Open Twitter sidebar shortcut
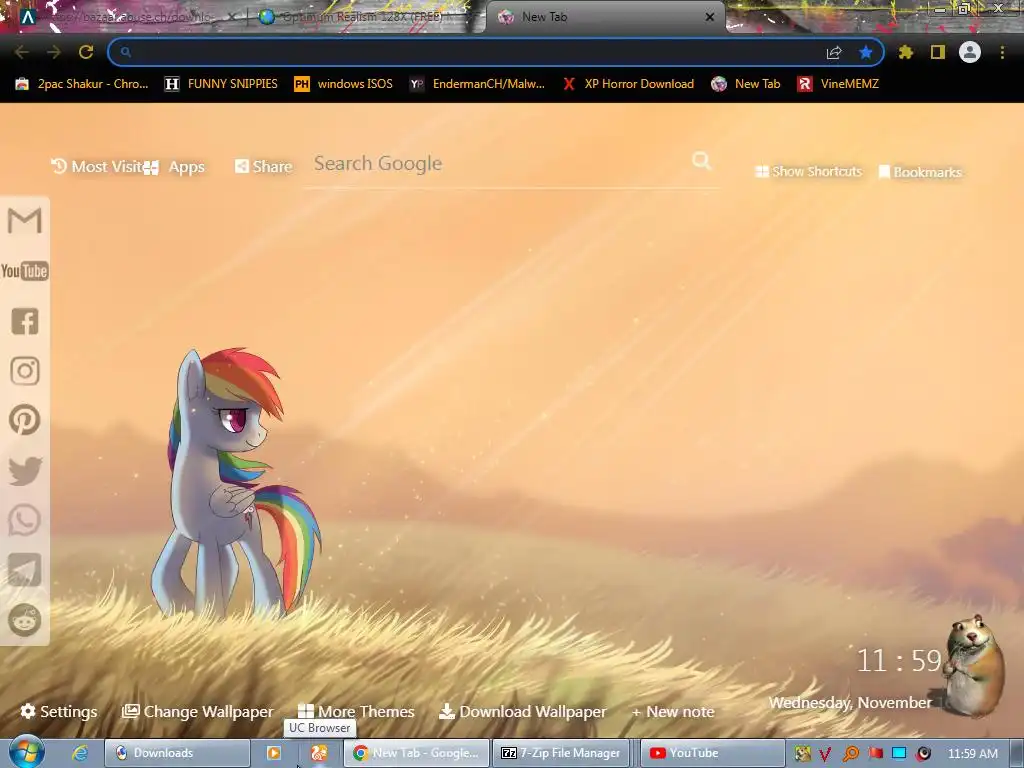 point(25,470)
